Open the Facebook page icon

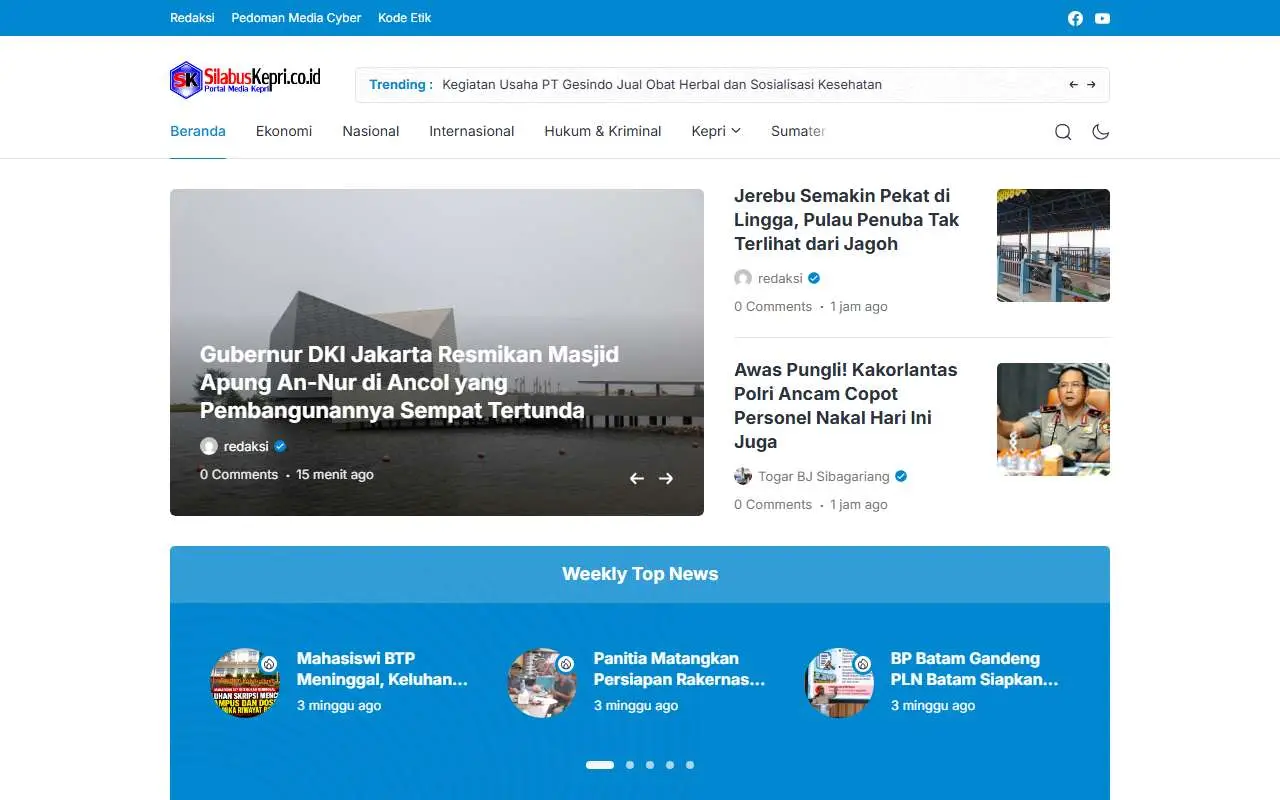click(1075, 18)
